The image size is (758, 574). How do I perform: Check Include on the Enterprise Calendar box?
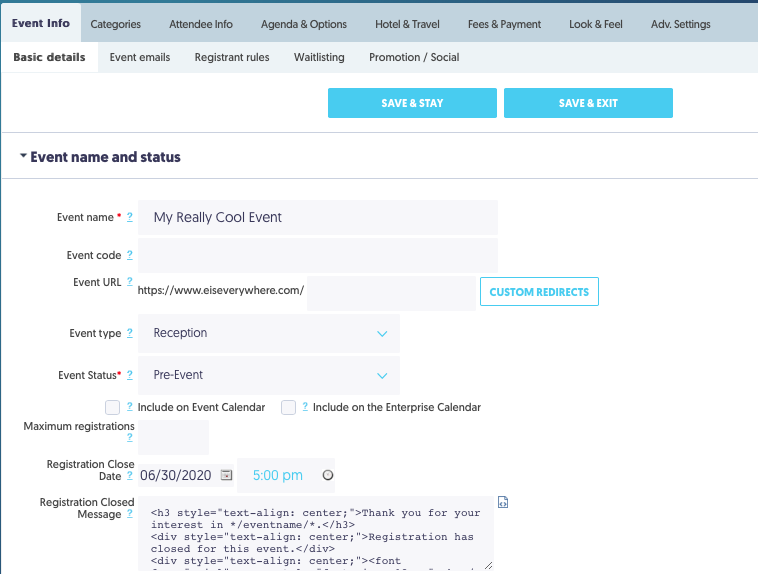[288, 407]
